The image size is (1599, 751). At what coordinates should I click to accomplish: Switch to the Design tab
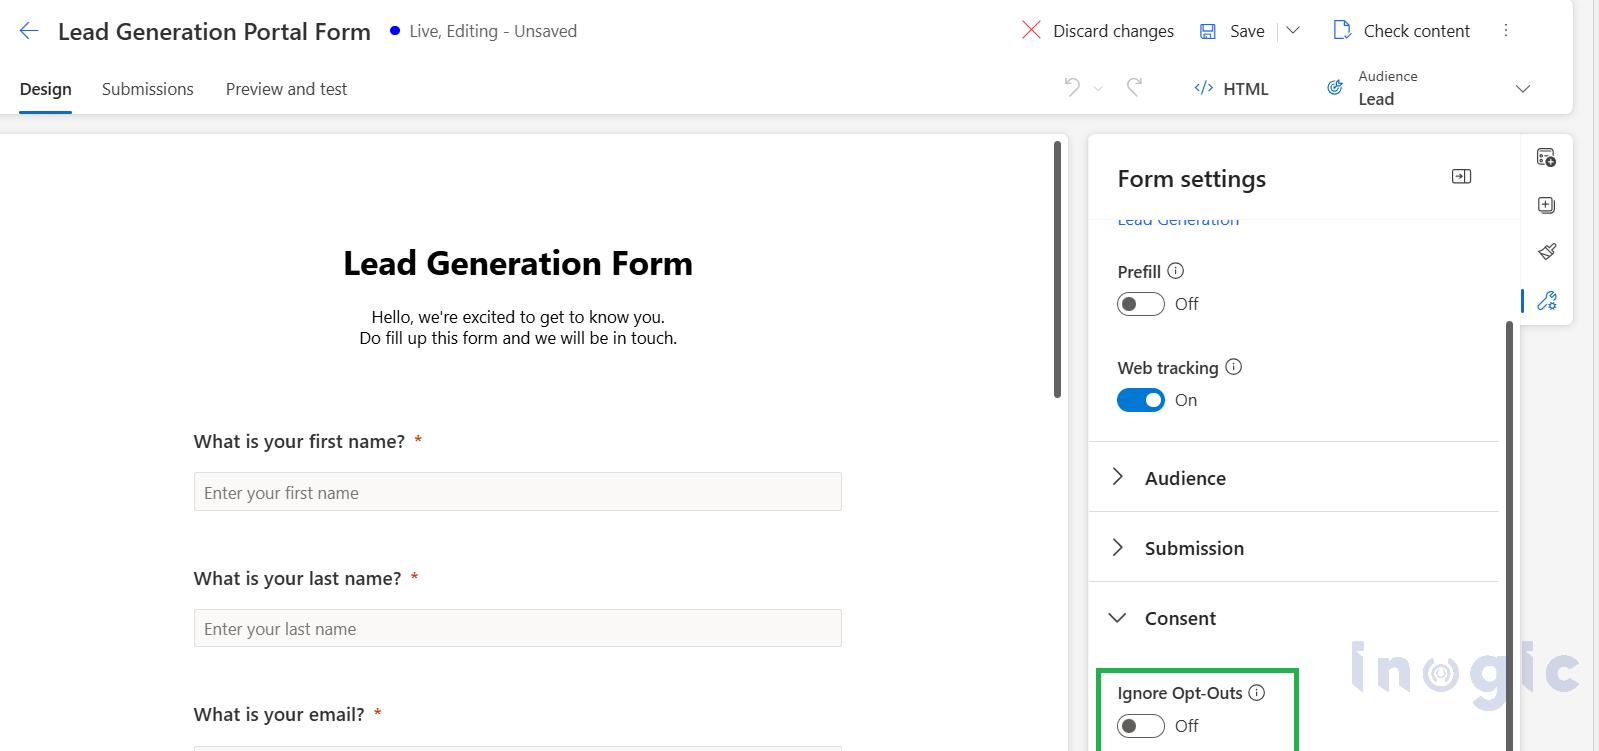pyautogui.click(x=46, y=89)
